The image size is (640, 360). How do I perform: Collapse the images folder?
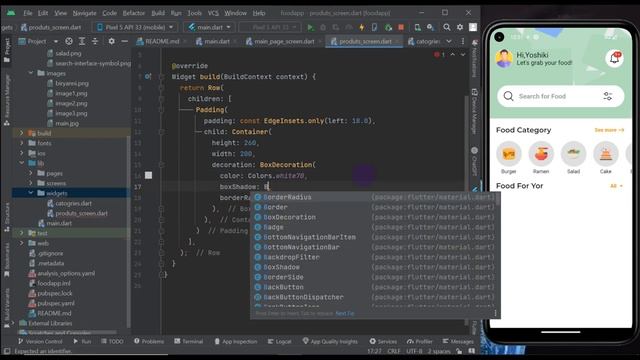pos(31,73)
